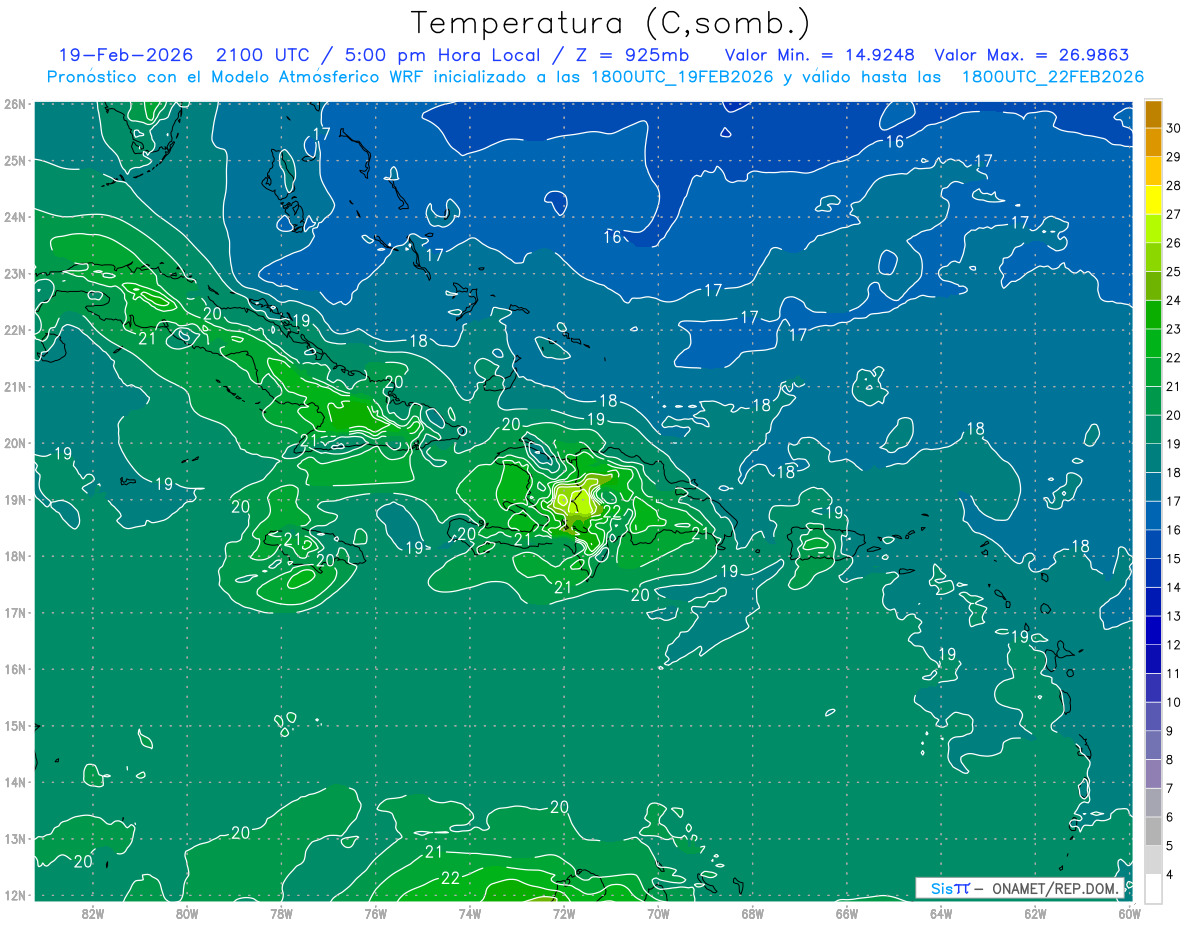This screenshot has height=927, width=1200.
Task: Select the valid-until time '1800UTC_22FEB2026'
Action: (x=1053, y=77)
